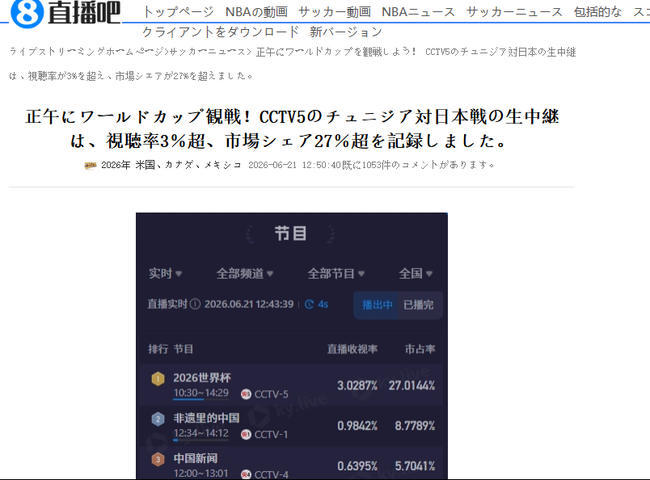Click the 直播收视率 column header

click(352, 349)
